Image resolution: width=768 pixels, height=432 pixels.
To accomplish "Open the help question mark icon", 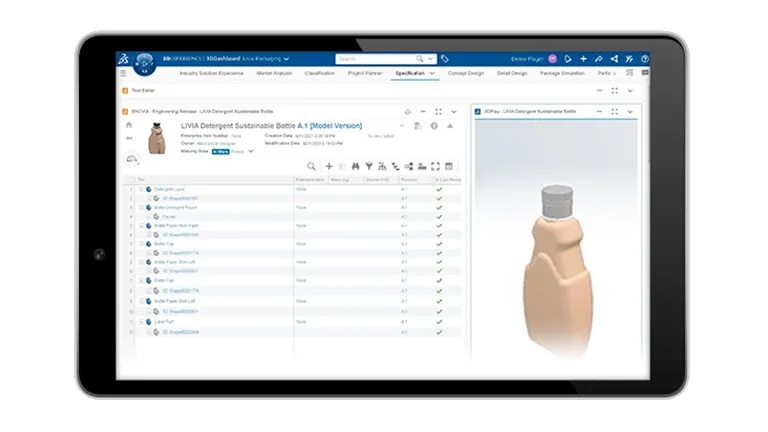I will tap(645, 59).
